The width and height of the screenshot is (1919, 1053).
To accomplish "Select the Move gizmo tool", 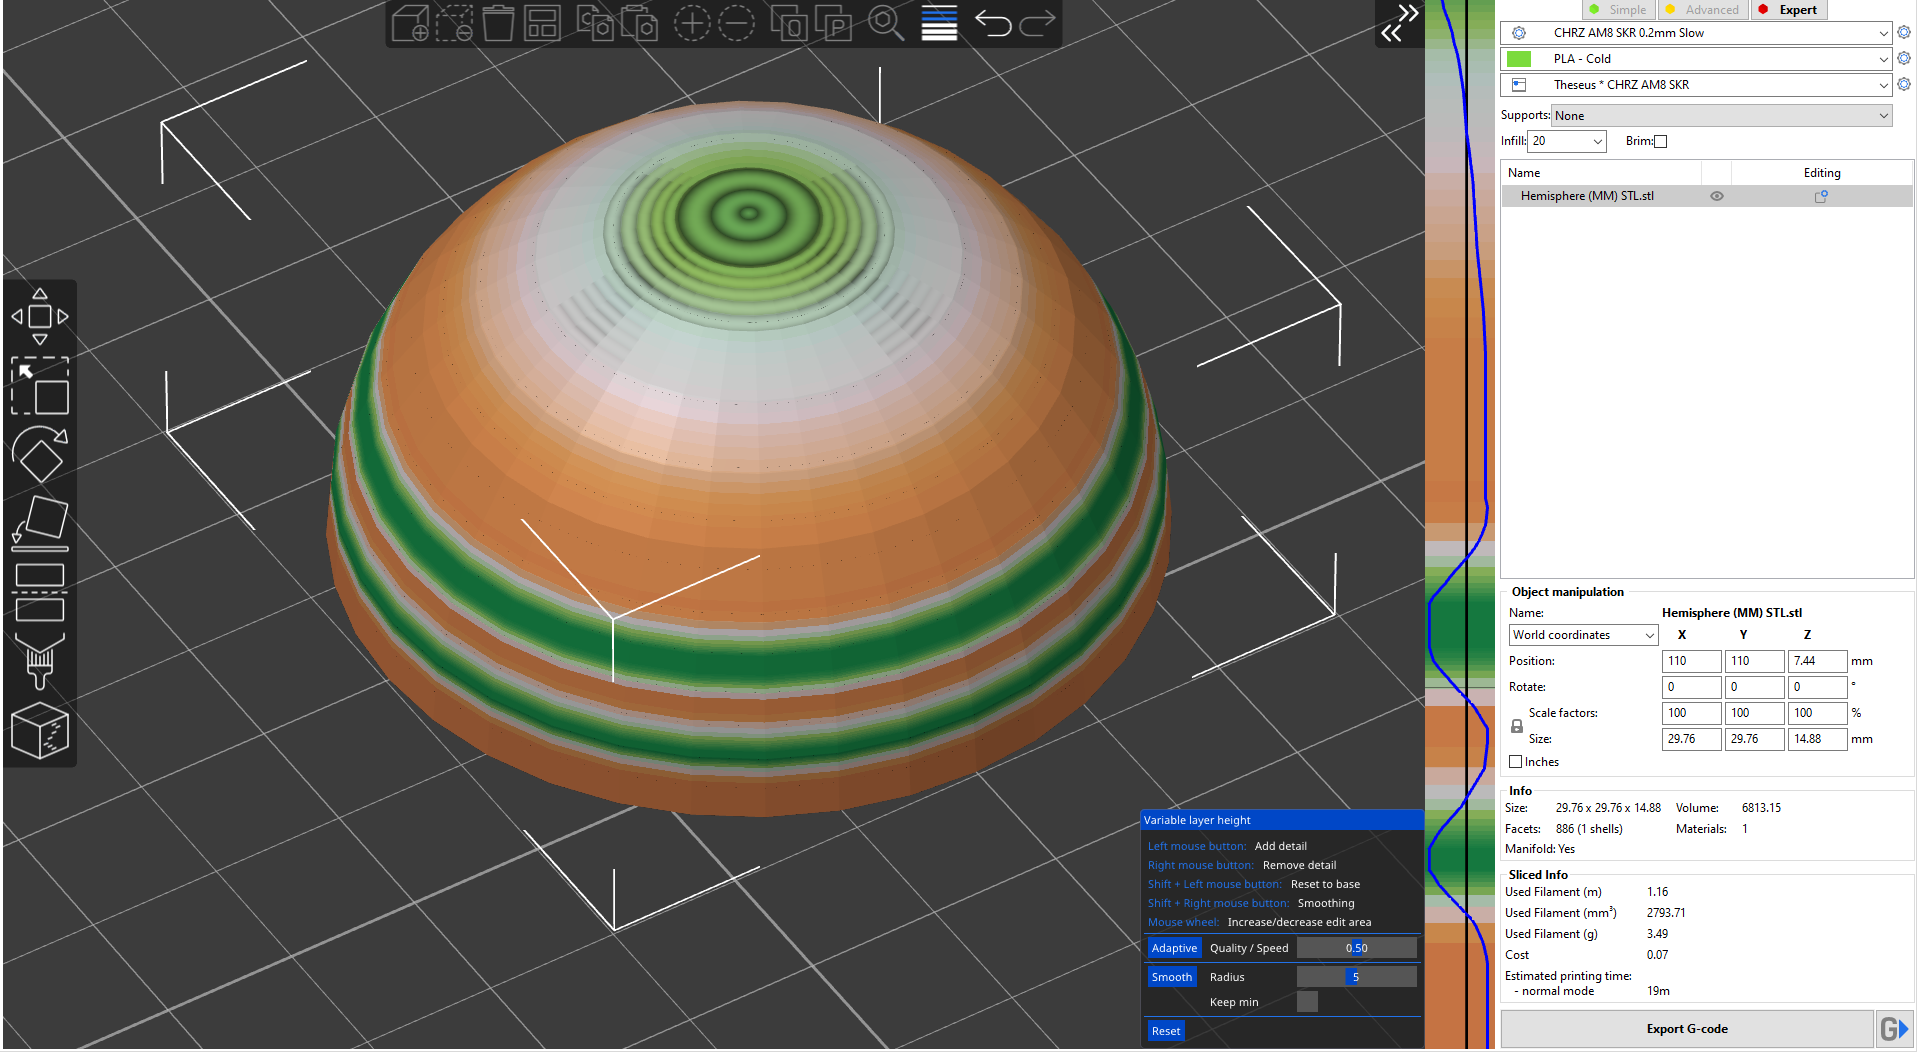I will point(40,317).
